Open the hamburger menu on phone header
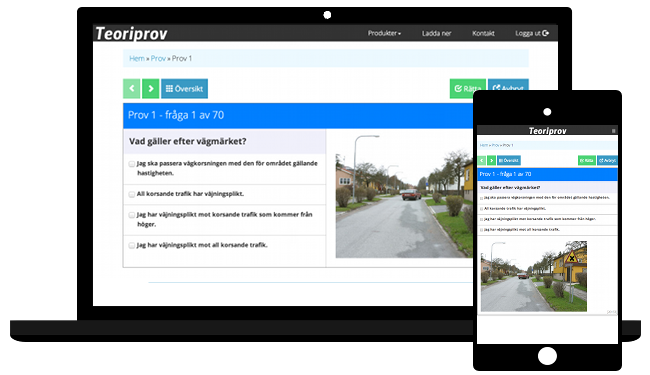The width and height of the screenshot is (650, 375). (614, 131)
